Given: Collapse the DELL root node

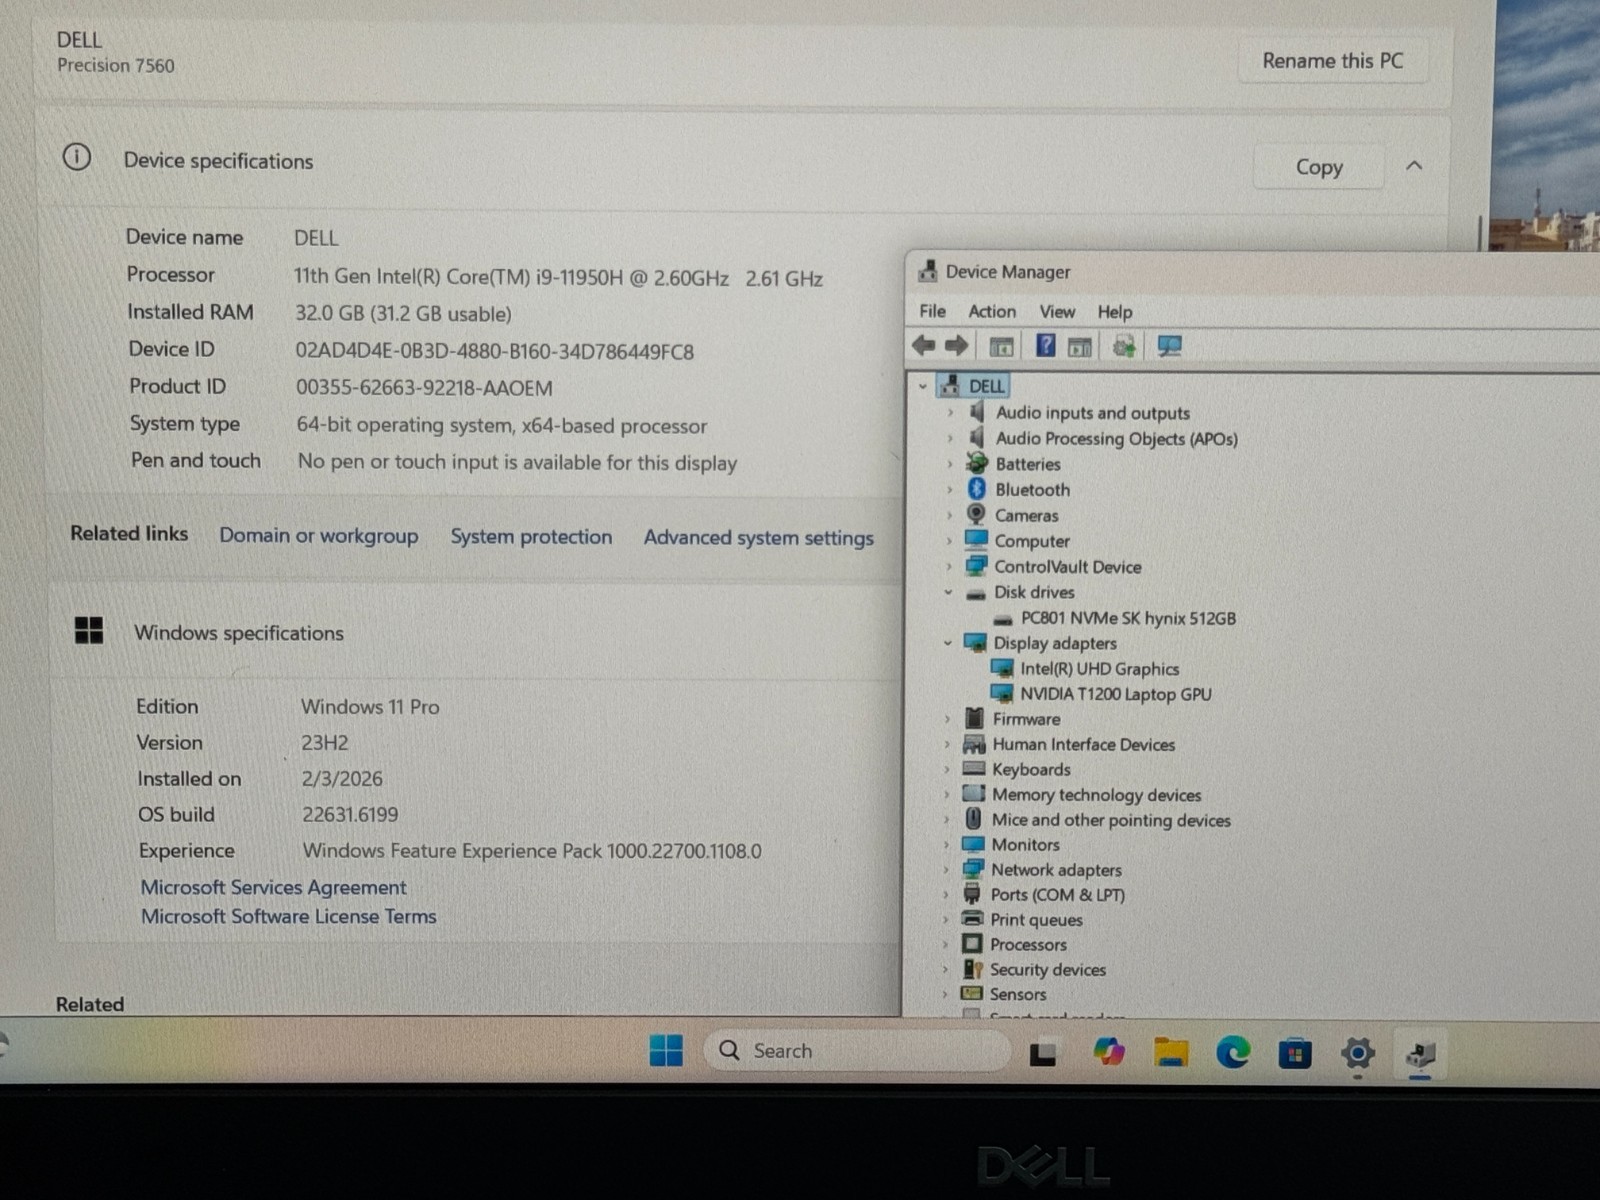Looking at the screenshot, I should 923,386.
